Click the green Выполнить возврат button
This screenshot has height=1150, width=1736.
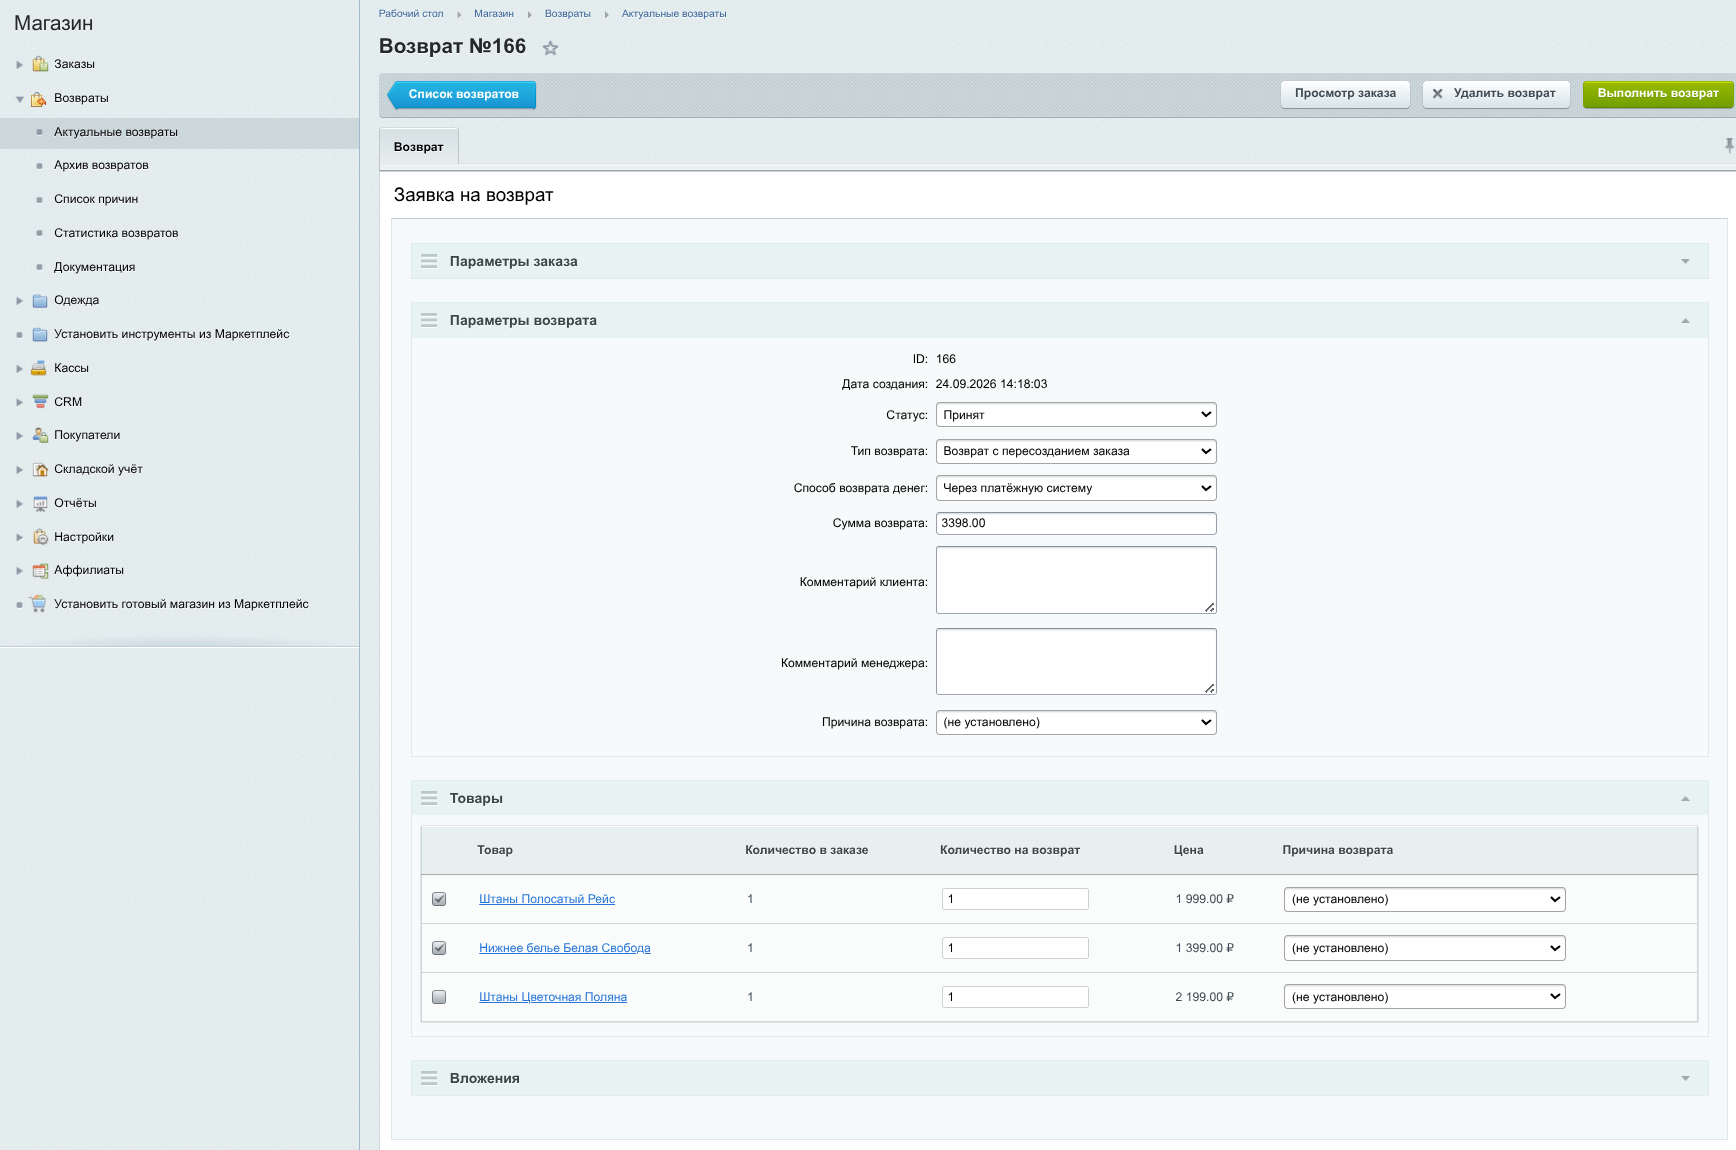click(1658, 93)
